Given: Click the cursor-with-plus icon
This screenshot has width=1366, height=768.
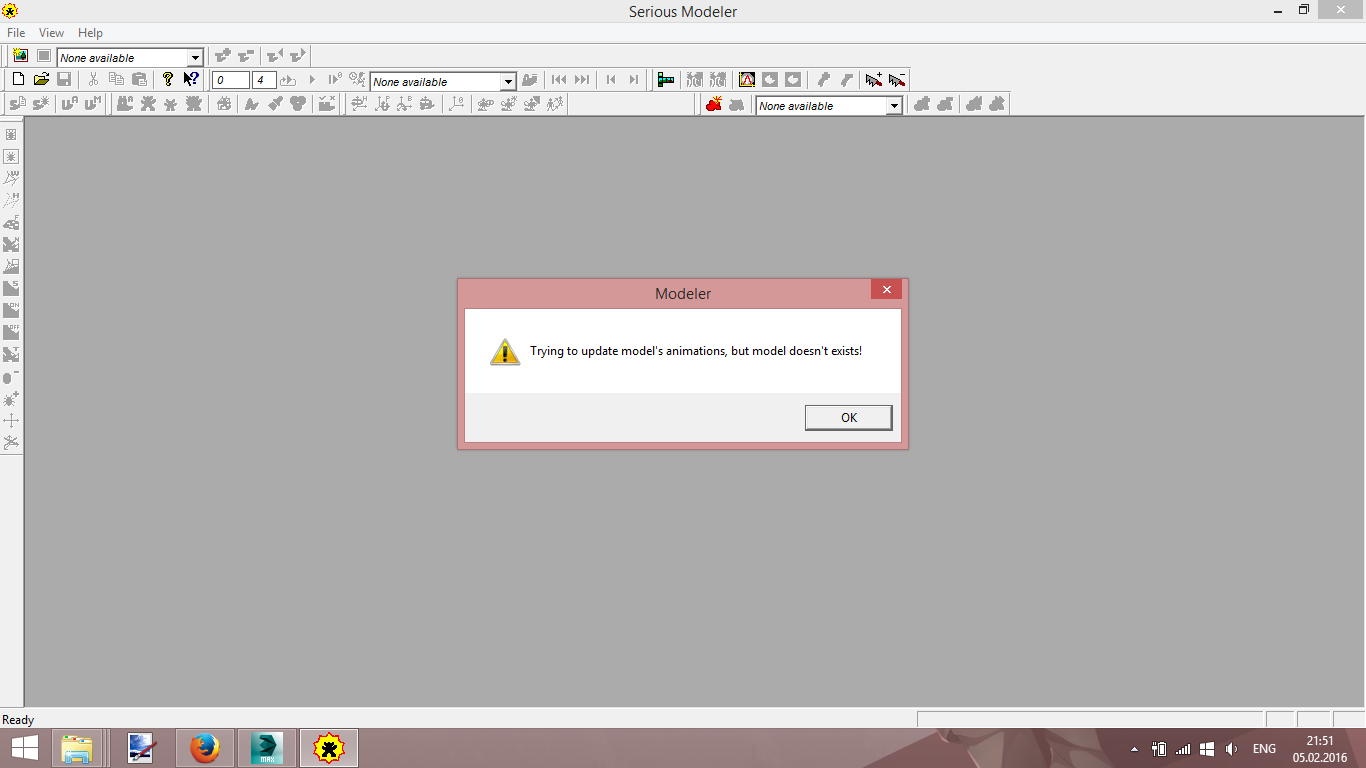Looking at the screenshot, I should [874, 80].
